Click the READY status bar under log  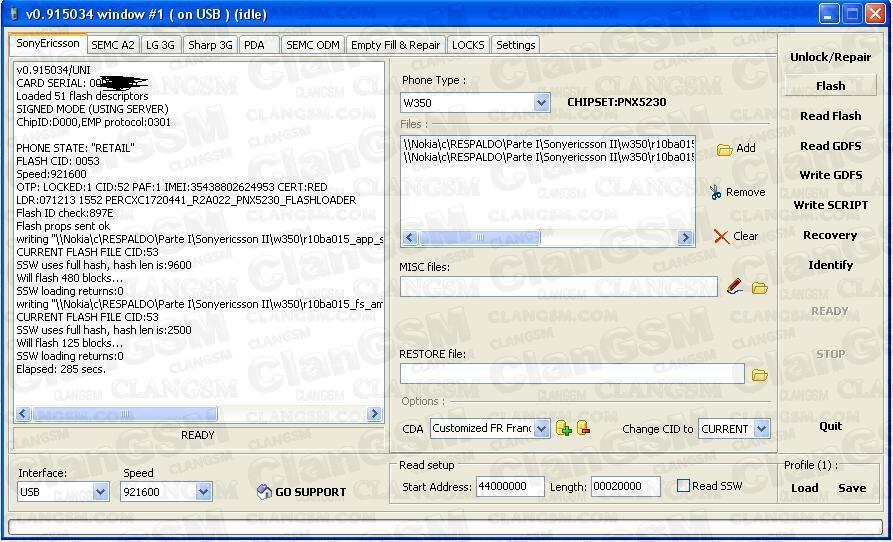pos(198,436)
